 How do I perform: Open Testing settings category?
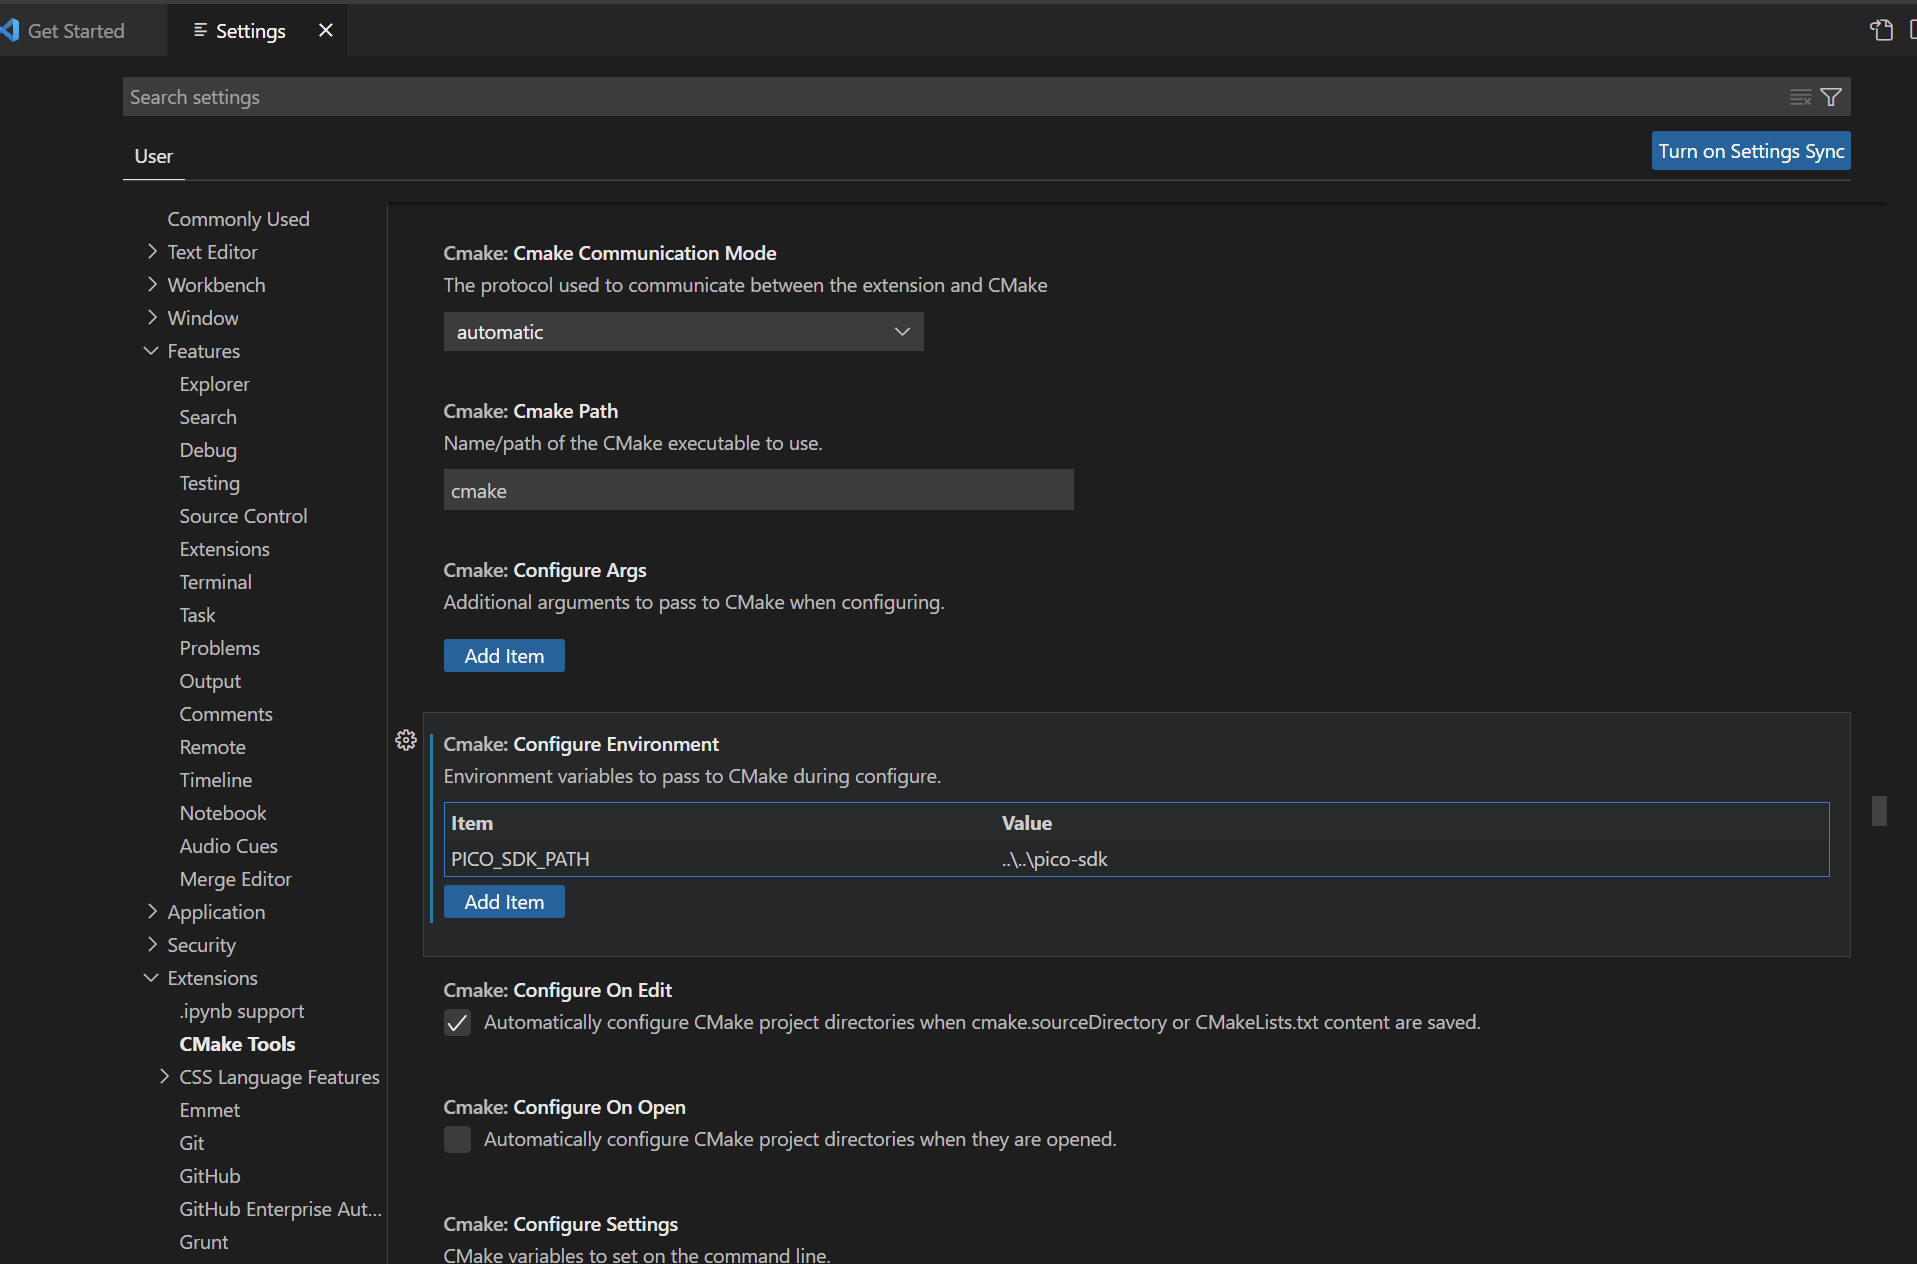click(x=209, y=482)
